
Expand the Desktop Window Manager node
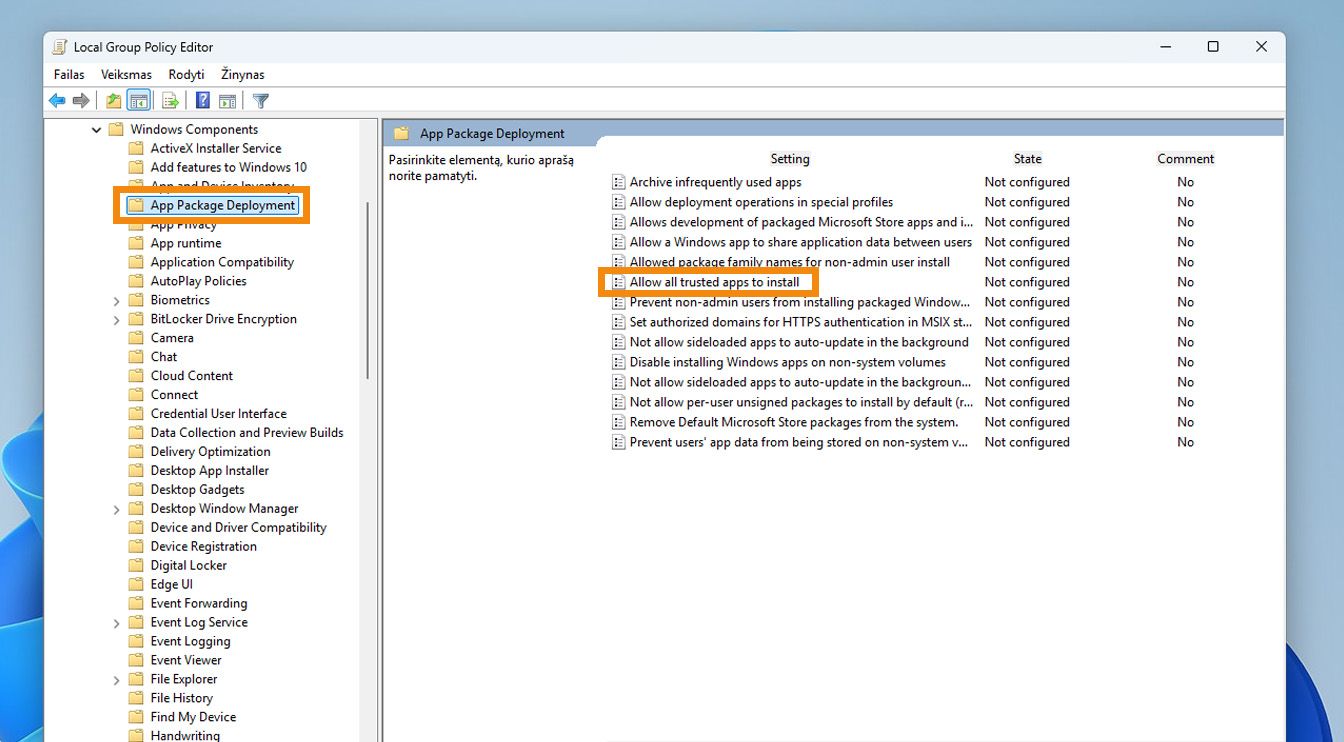tap(116, 510)
